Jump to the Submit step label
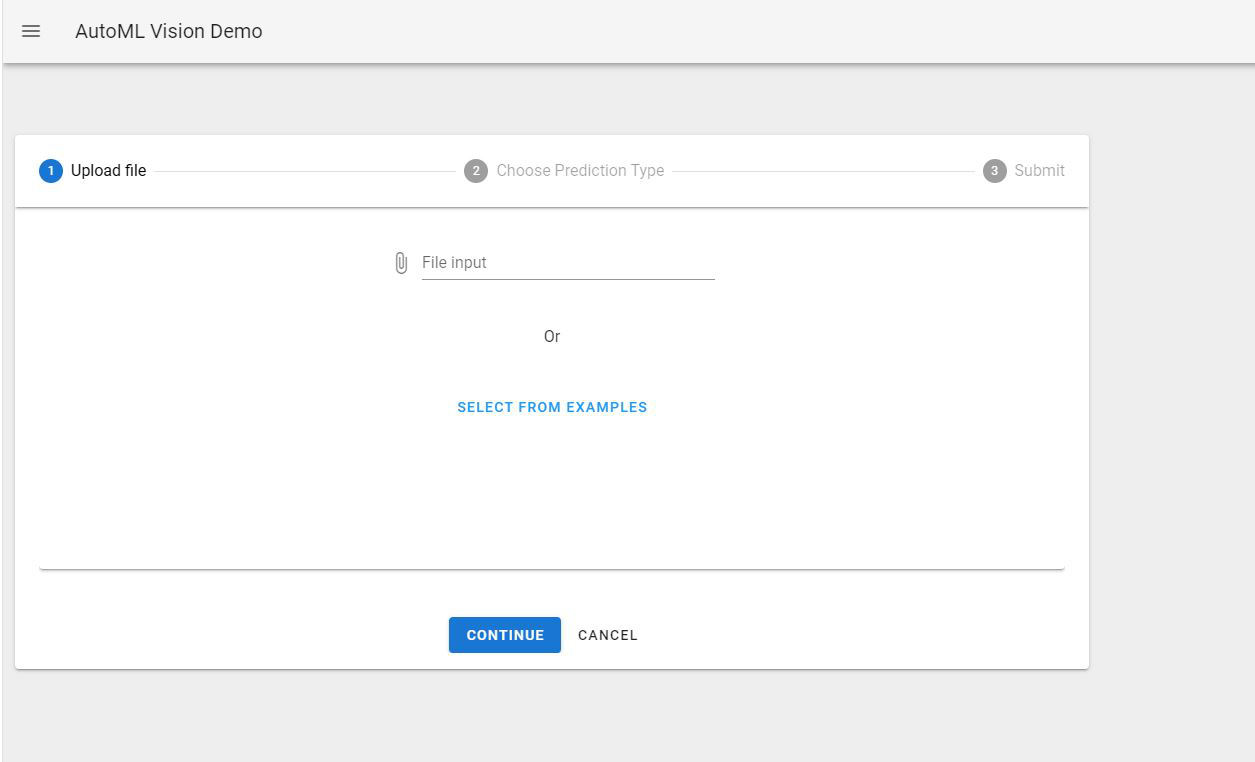 click(1039, 171)
